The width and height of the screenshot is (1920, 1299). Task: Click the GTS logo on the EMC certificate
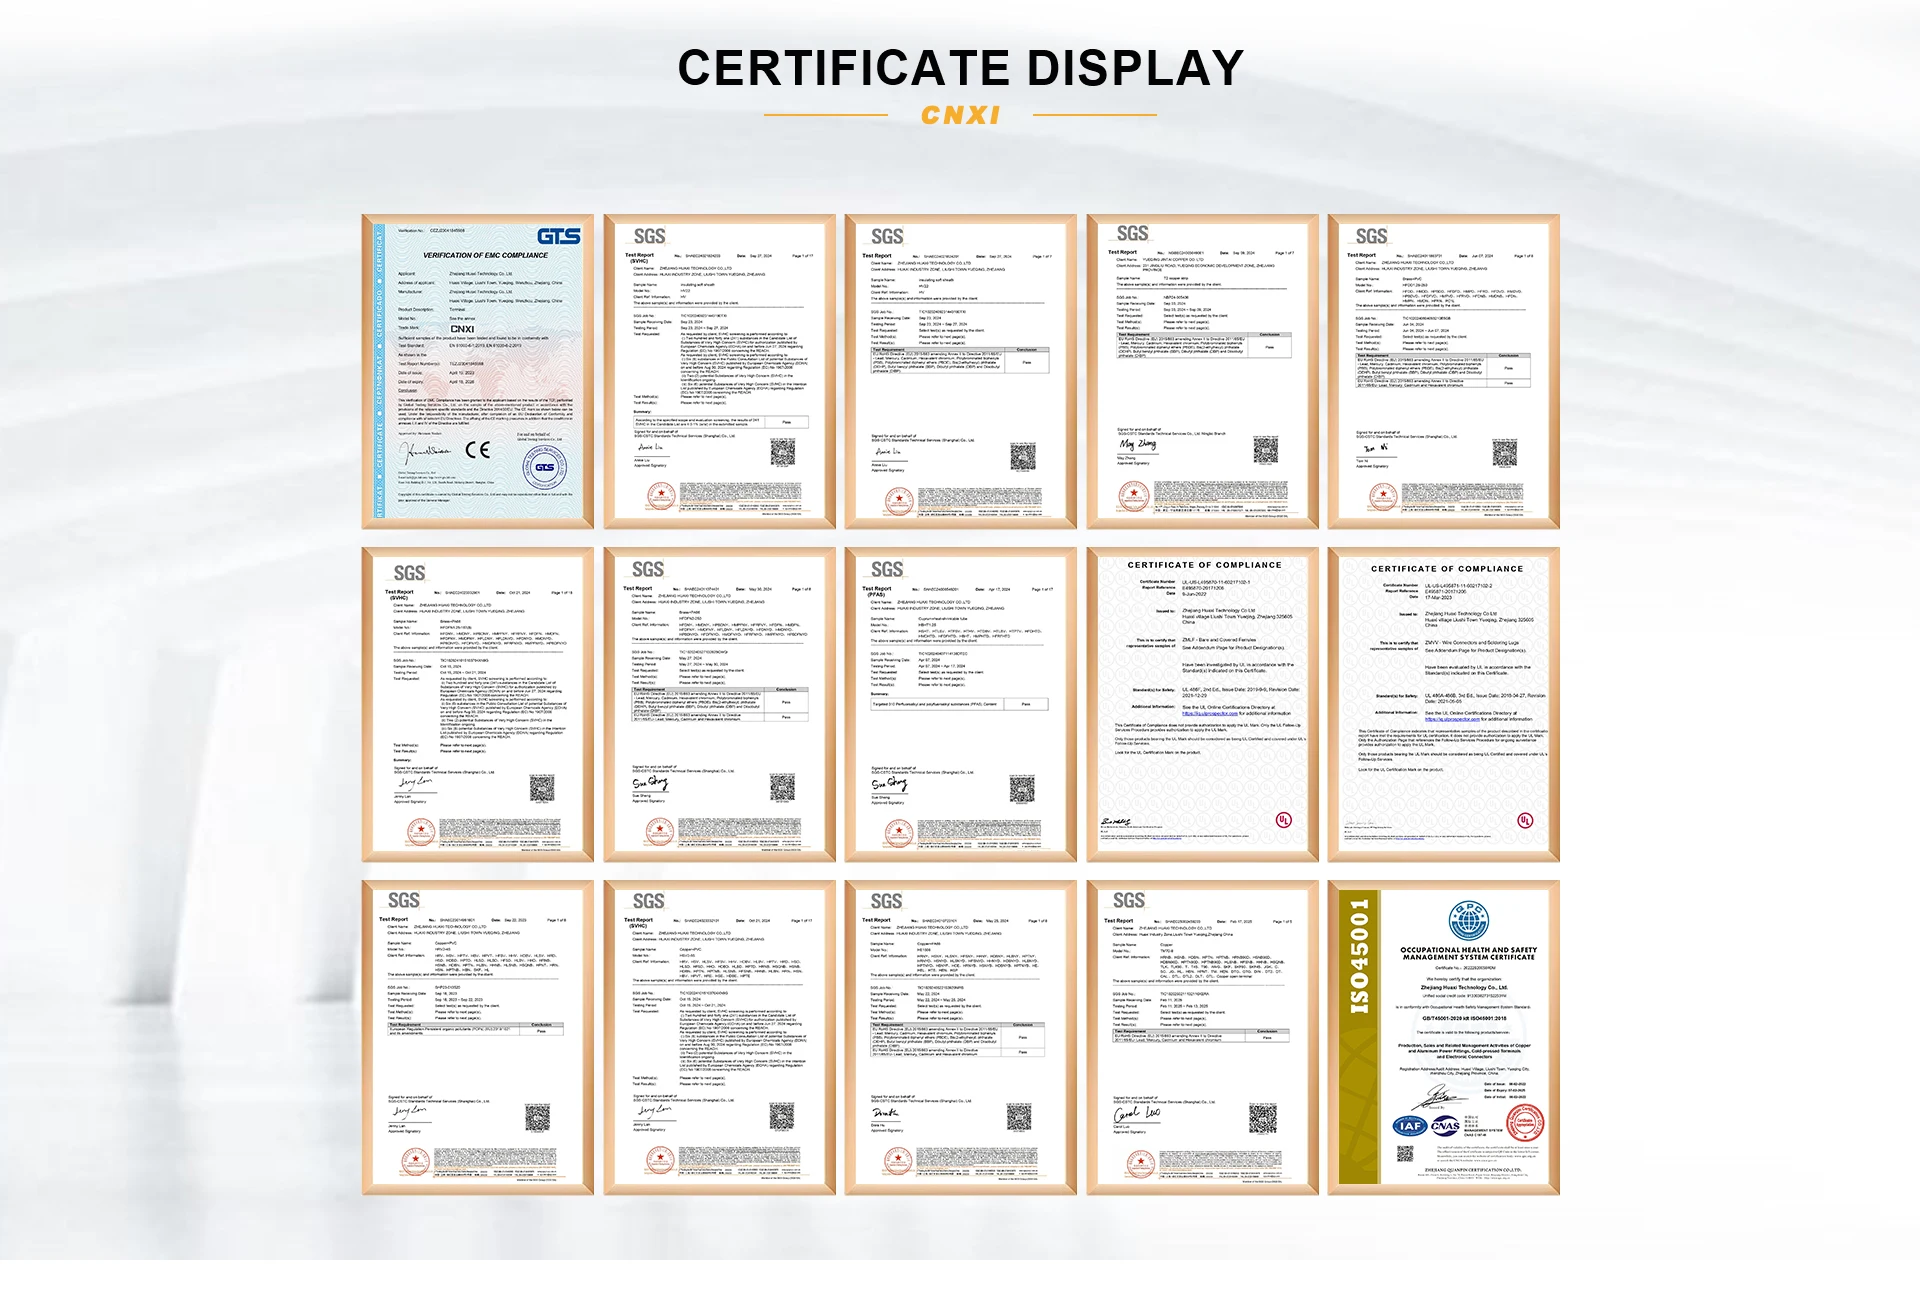558,236
